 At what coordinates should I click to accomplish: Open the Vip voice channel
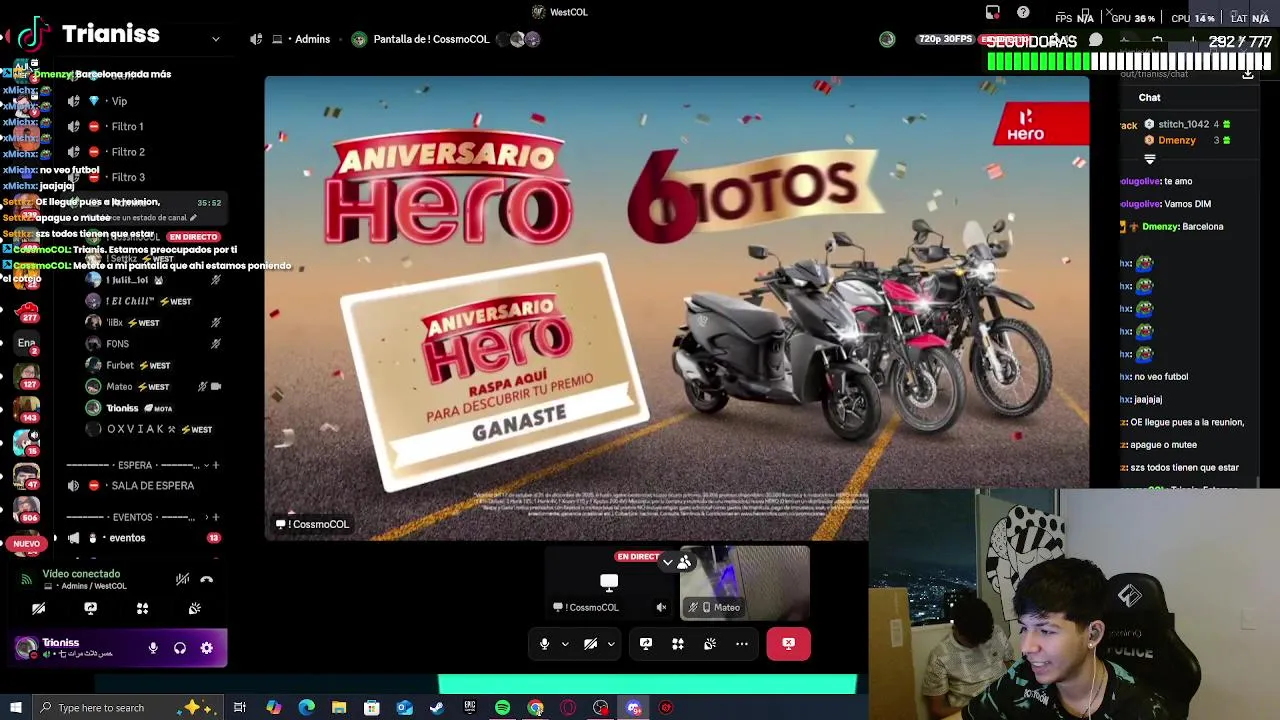pyautogui.click(x=119, y=101)
